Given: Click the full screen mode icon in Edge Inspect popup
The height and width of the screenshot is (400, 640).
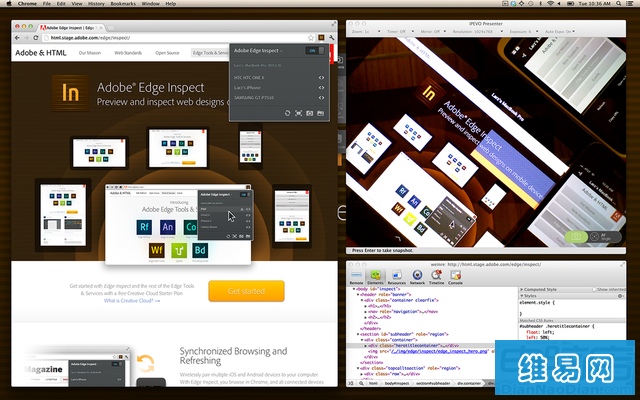Looking at the screenshot, I should coord(298,113).
